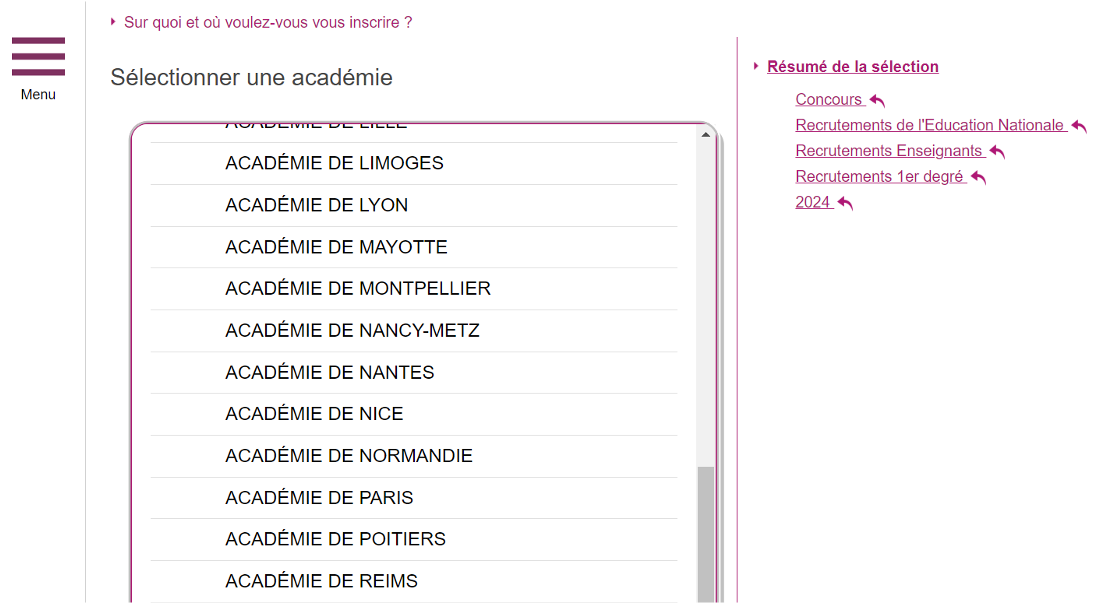Click the scroll up arrow of the academy list
The height and width of the screenshot is (604, 1118).
pyautogui.click(x=705, y=134)
